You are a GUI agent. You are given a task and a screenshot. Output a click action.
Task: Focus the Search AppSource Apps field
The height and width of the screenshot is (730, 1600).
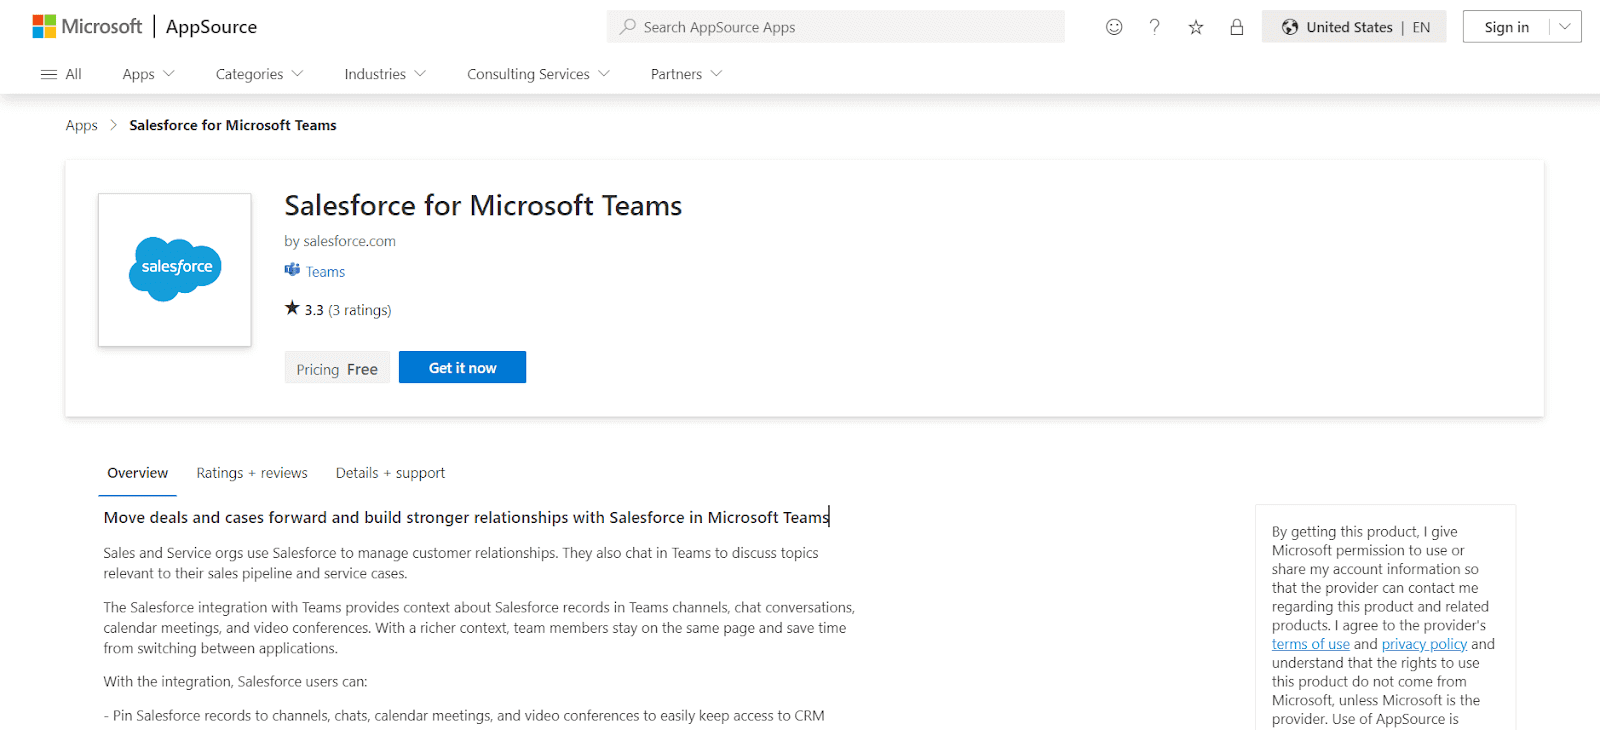pyautogui.click(x=835, y=27)
